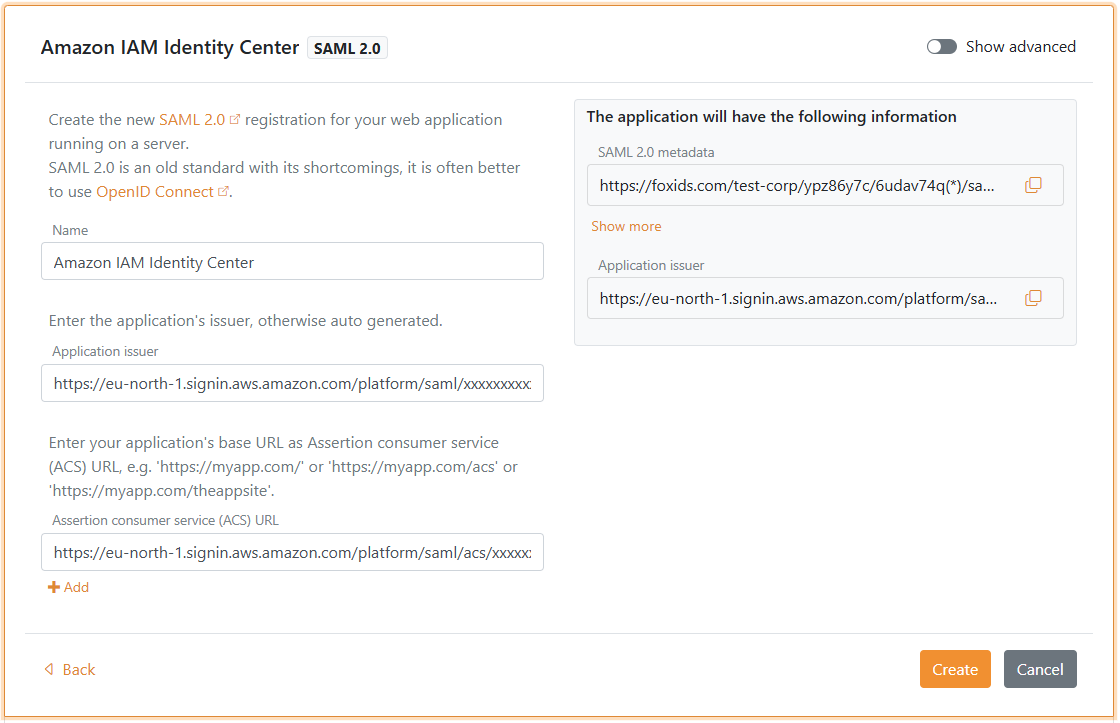Open the OpenID Connect documentation link

[x=155, y=192]
